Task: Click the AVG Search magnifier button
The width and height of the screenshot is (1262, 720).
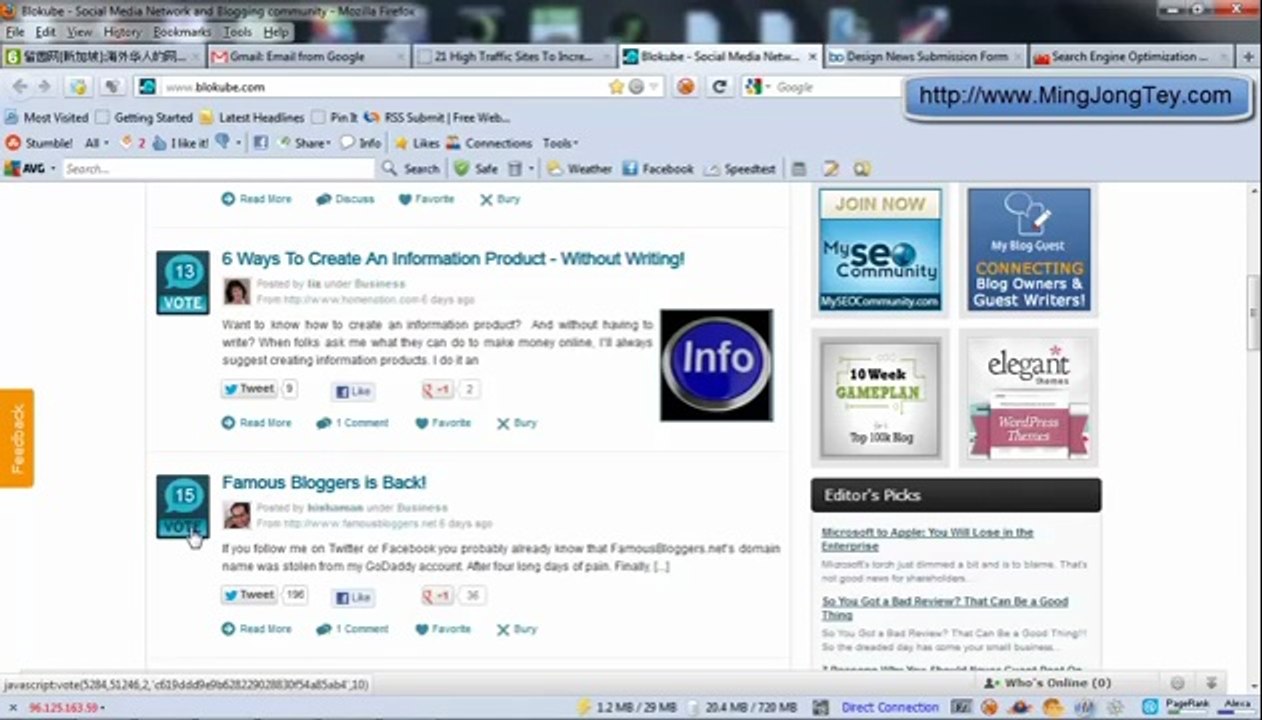Action: pos(410,169)
